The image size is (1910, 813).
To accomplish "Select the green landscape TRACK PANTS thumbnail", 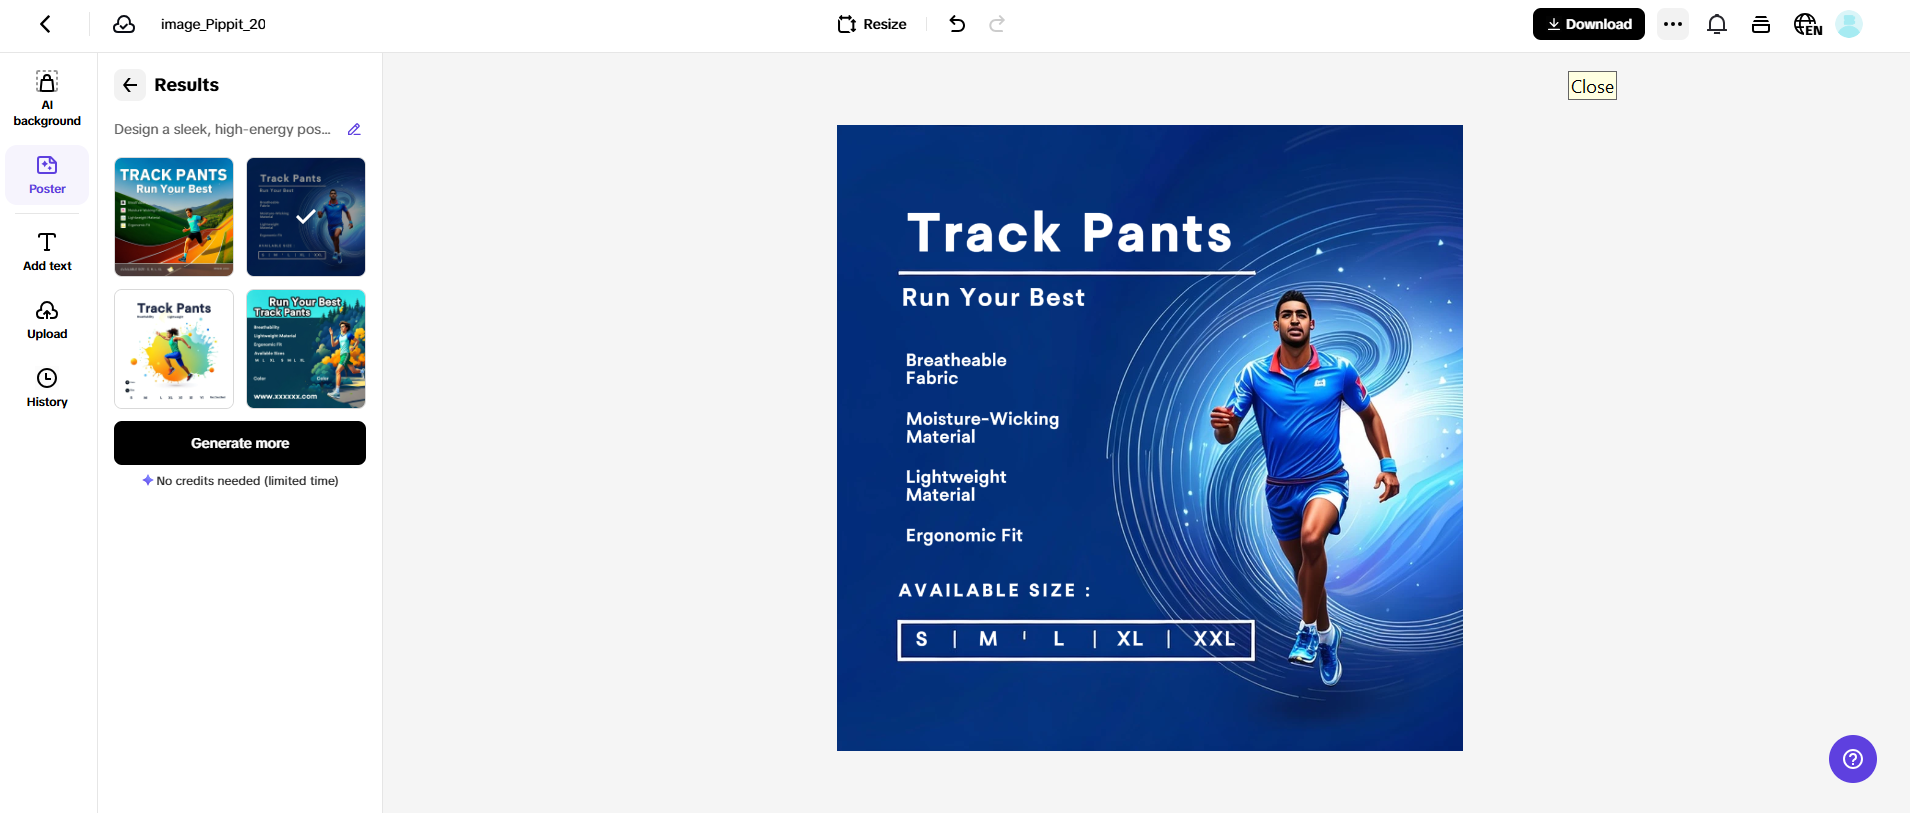I will pyautogui.click(x=174, y=217).
